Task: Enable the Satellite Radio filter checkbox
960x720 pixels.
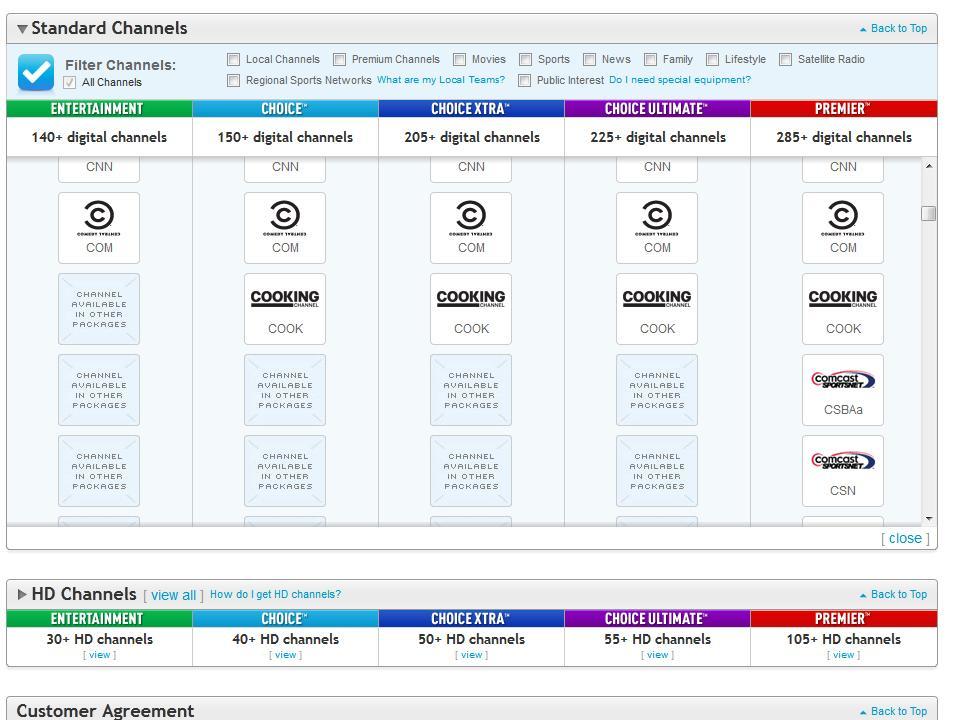Action: (786, 59)
